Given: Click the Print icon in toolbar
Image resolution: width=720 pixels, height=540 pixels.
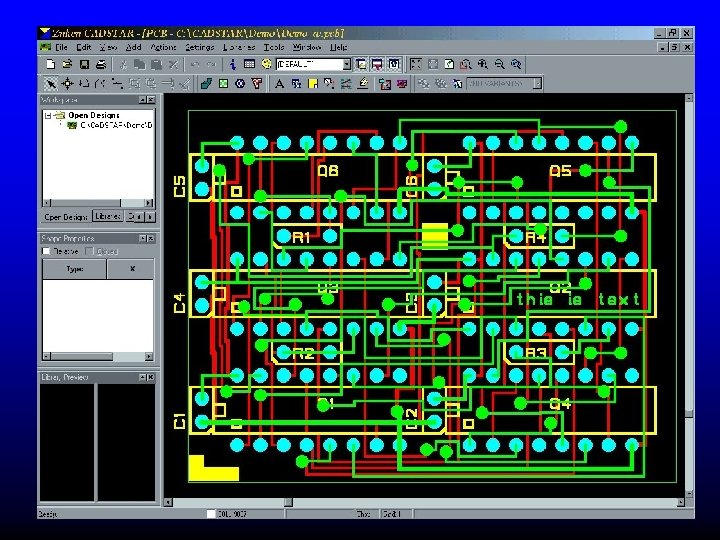Looking at the screenshot, I should [x=101, y=64].
